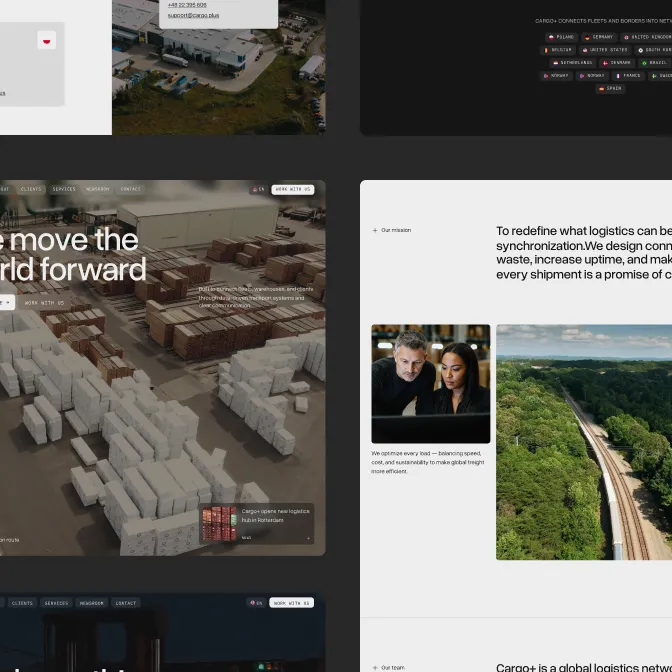Viewport: 672px width, 672px height.
Task: Click the 'move the world forward' headline
Action: [73, 254]
